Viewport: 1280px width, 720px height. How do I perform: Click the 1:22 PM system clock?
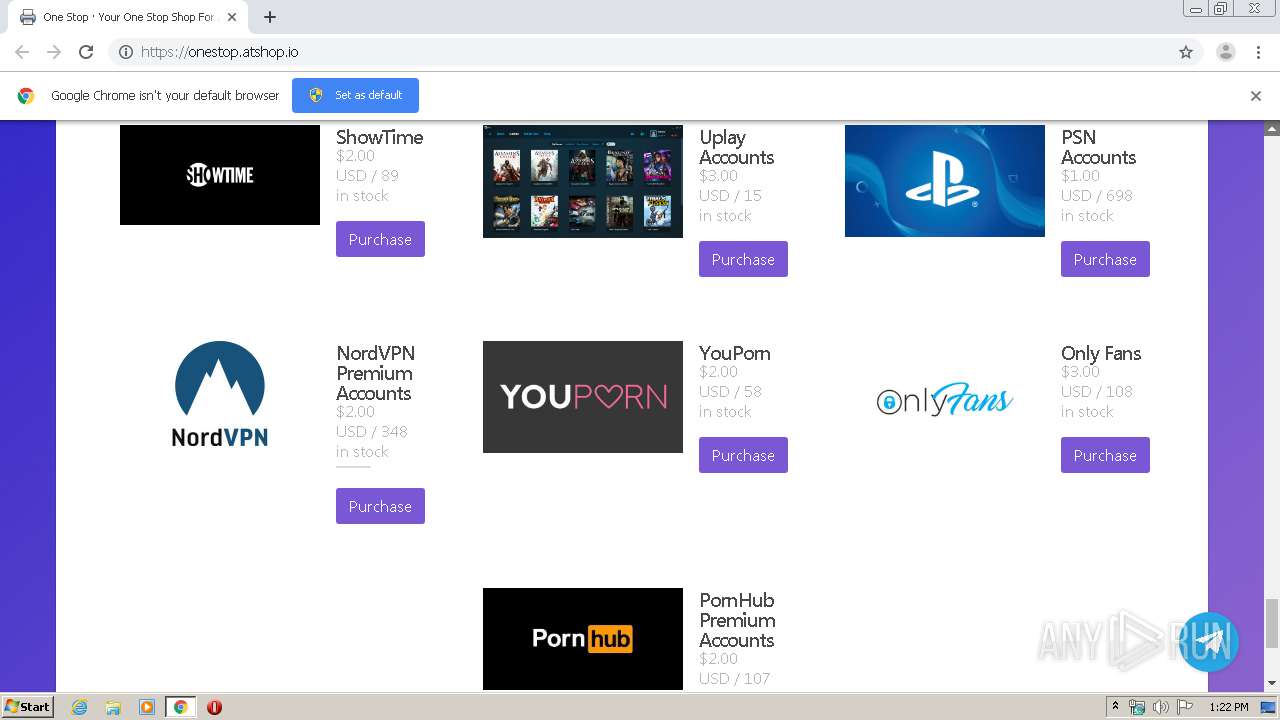tap(1228, 707)
